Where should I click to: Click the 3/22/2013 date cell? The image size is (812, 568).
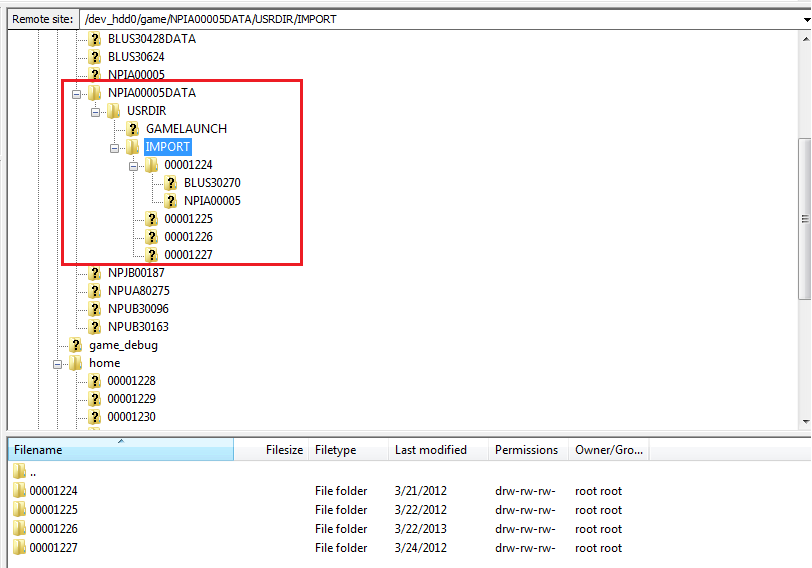(420, 529)
